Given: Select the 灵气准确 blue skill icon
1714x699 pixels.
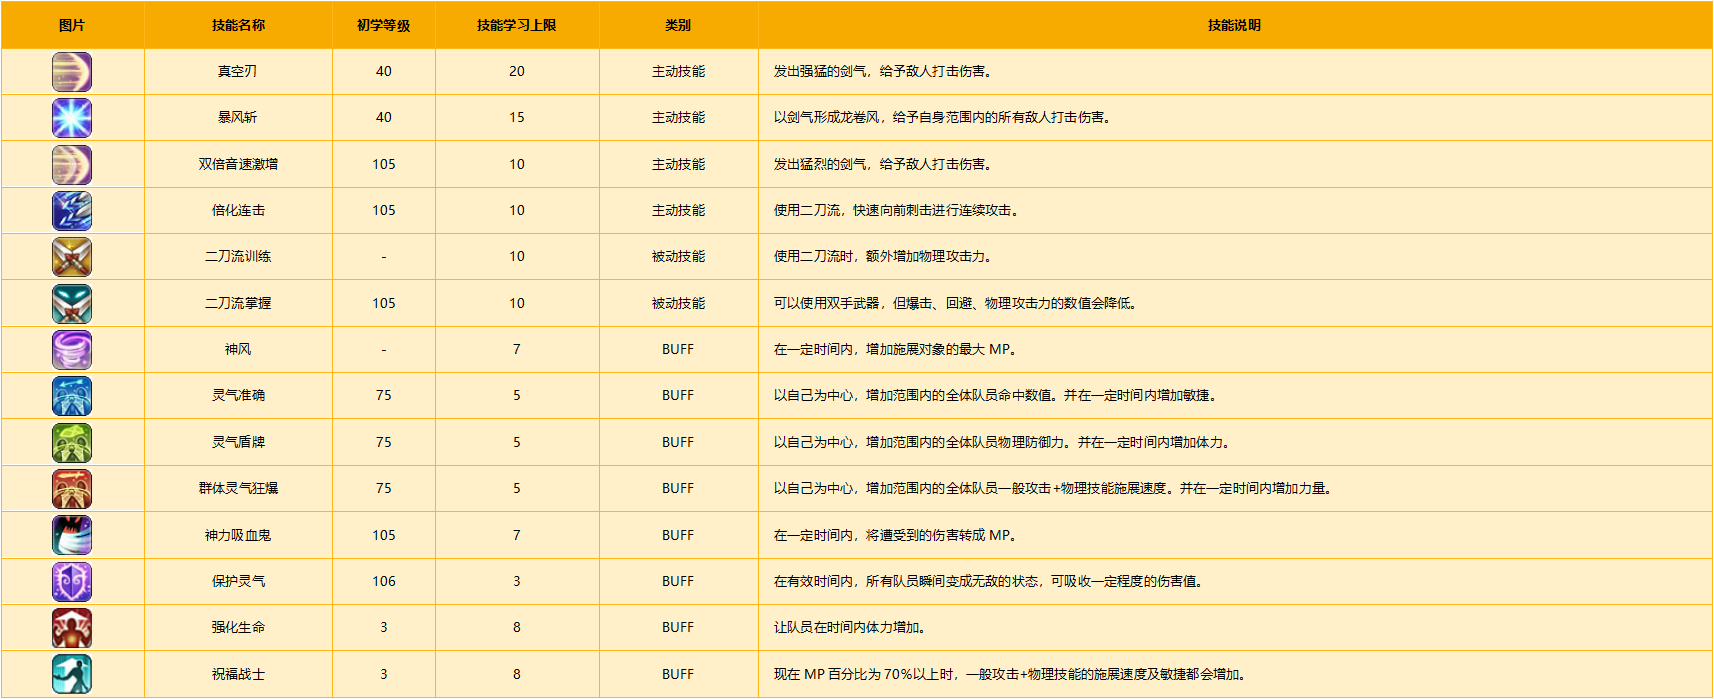Looking at the screenshot, I should pos(72,396).
